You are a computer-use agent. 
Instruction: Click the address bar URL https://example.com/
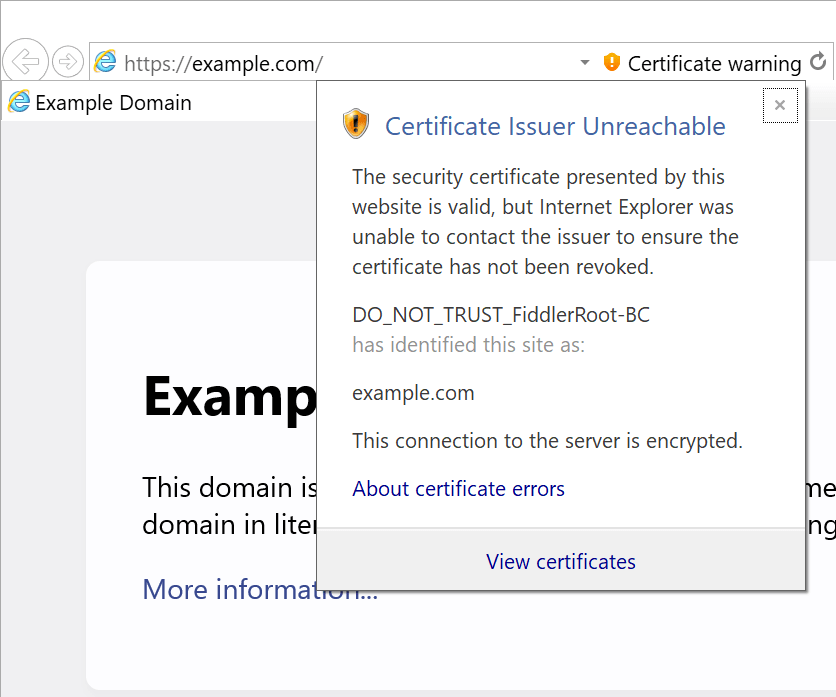[223, 64]
